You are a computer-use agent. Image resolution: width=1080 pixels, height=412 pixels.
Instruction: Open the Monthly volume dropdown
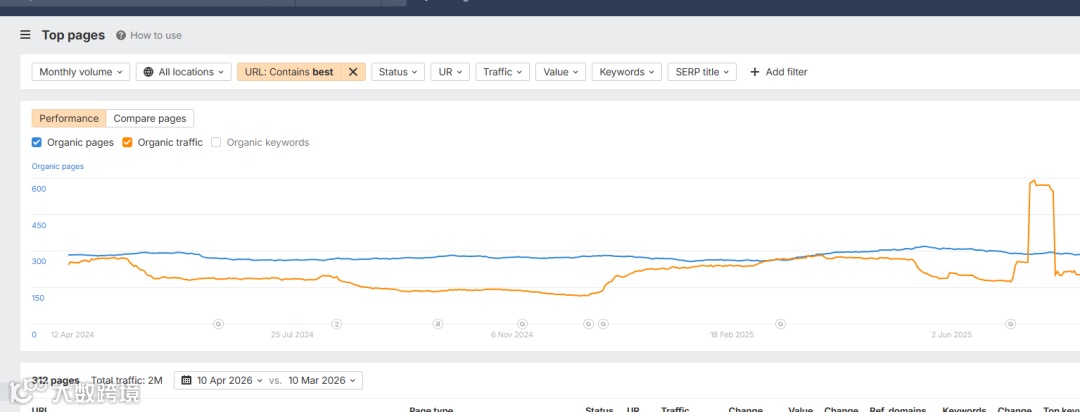tap(81, 72)
